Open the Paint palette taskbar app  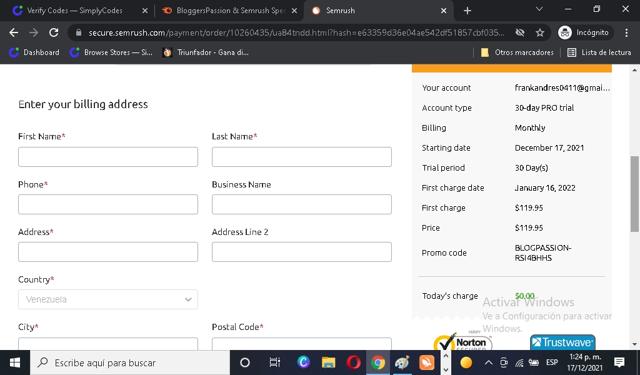tap(402, 363)
